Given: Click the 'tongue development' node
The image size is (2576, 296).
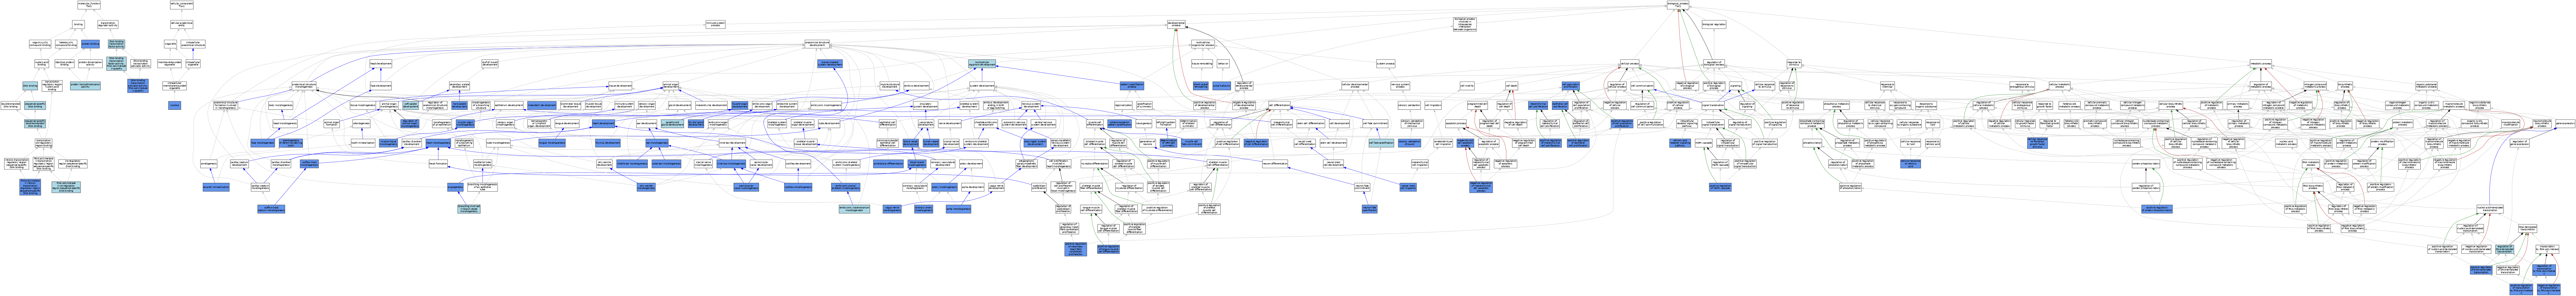Looking at the screenshot, I should click(567, 123).
